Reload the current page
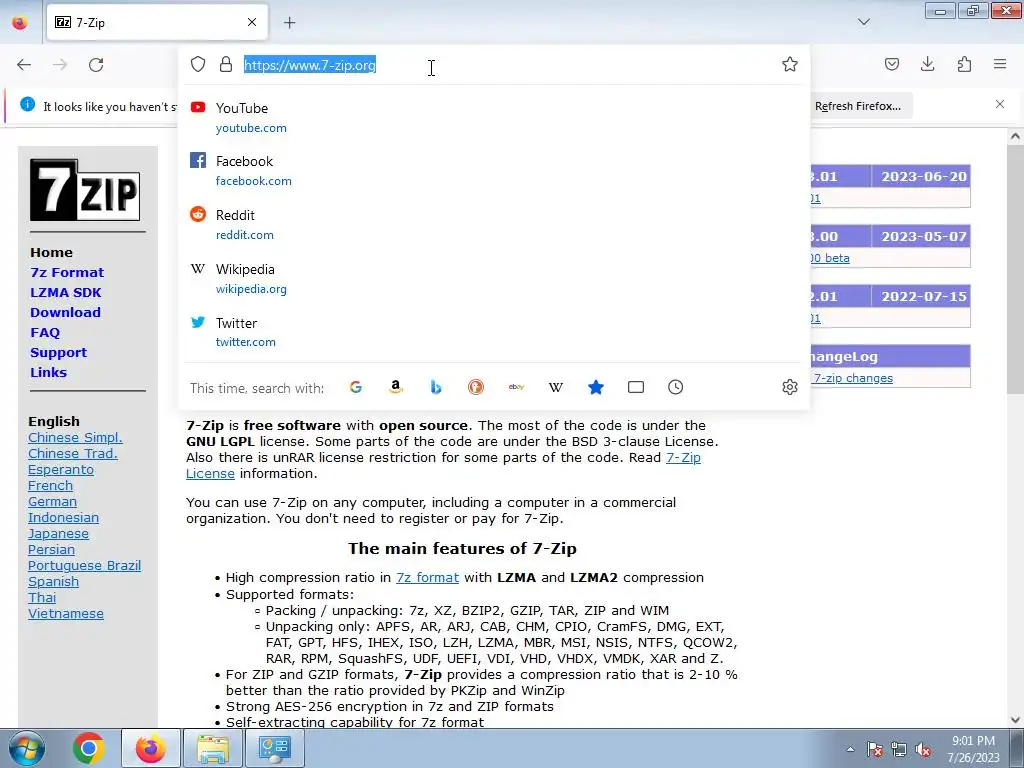 point(96,65)
